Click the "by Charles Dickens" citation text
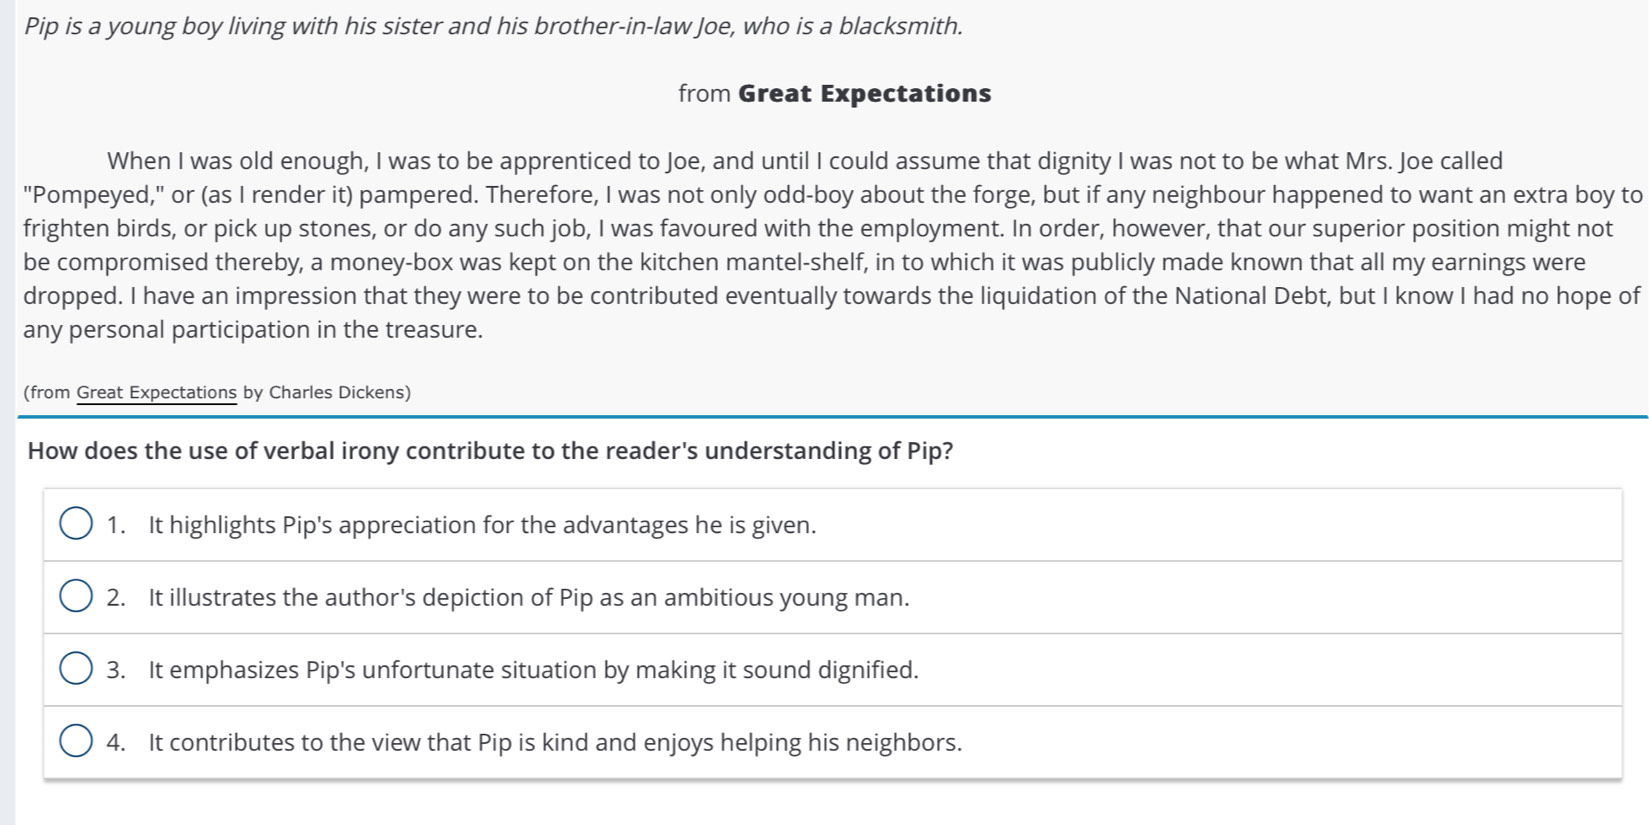This screenshot has height=825, width=1649. [324, 392]
